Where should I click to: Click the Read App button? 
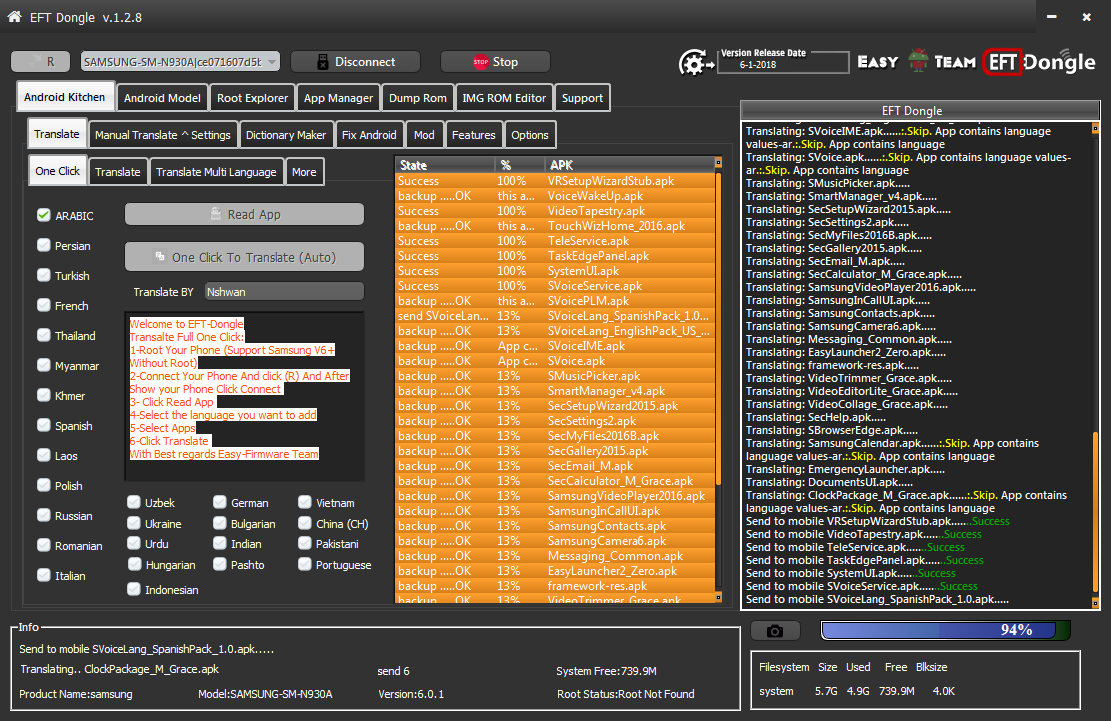click(x=244, y=214)
